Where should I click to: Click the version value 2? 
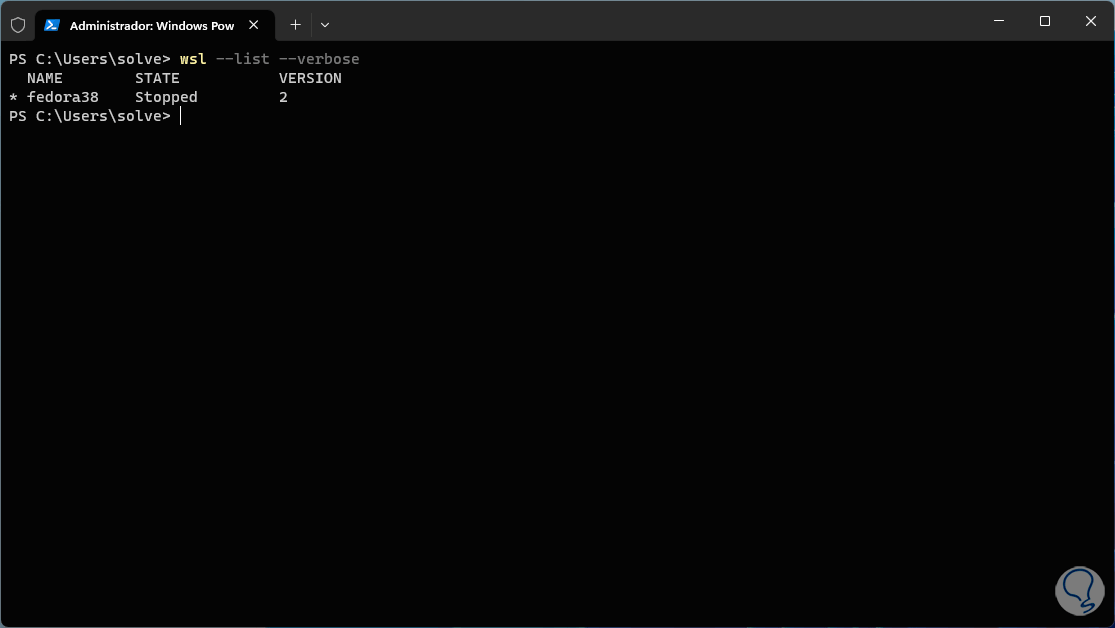coord(283,97)
